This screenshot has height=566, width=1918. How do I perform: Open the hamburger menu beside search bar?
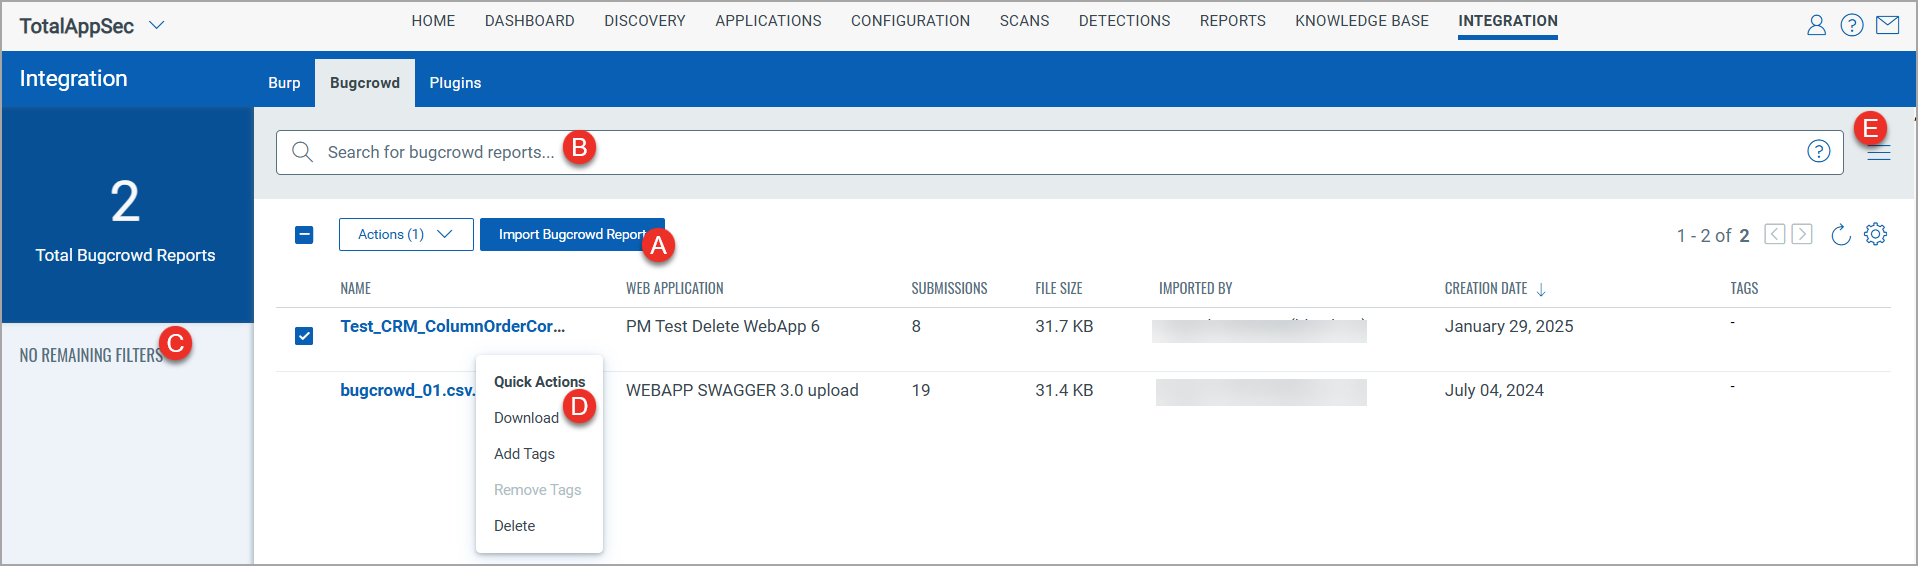tap(1879, 153)
